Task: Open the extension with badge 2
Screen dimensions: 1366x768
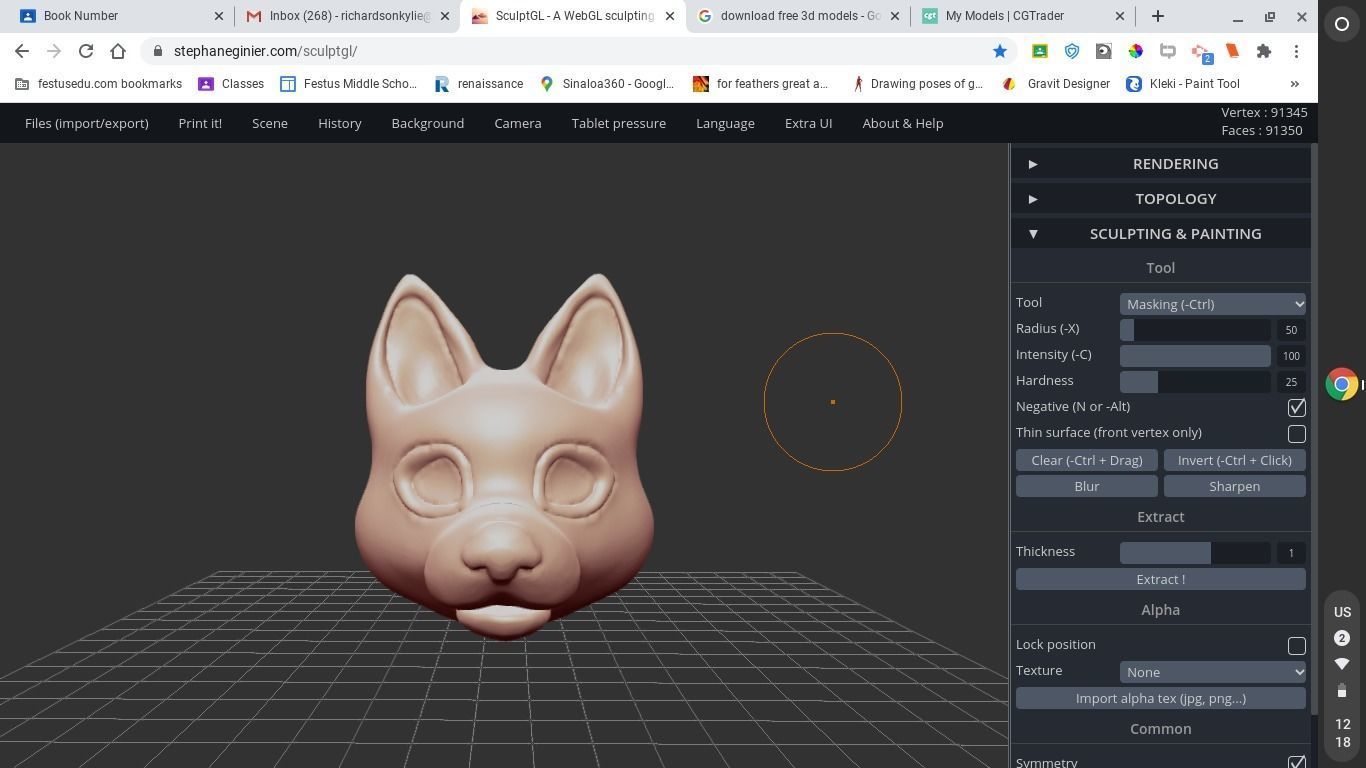Action: click(x=1201, y=52)
